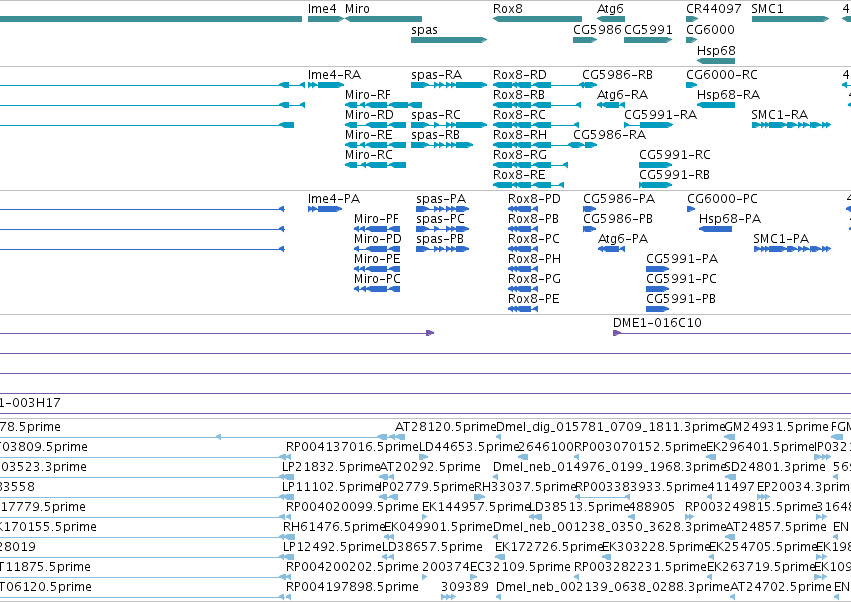This screenshot has width=851, height=602.
Task: Select transcript Miro-RC
Action: [369, 155]
